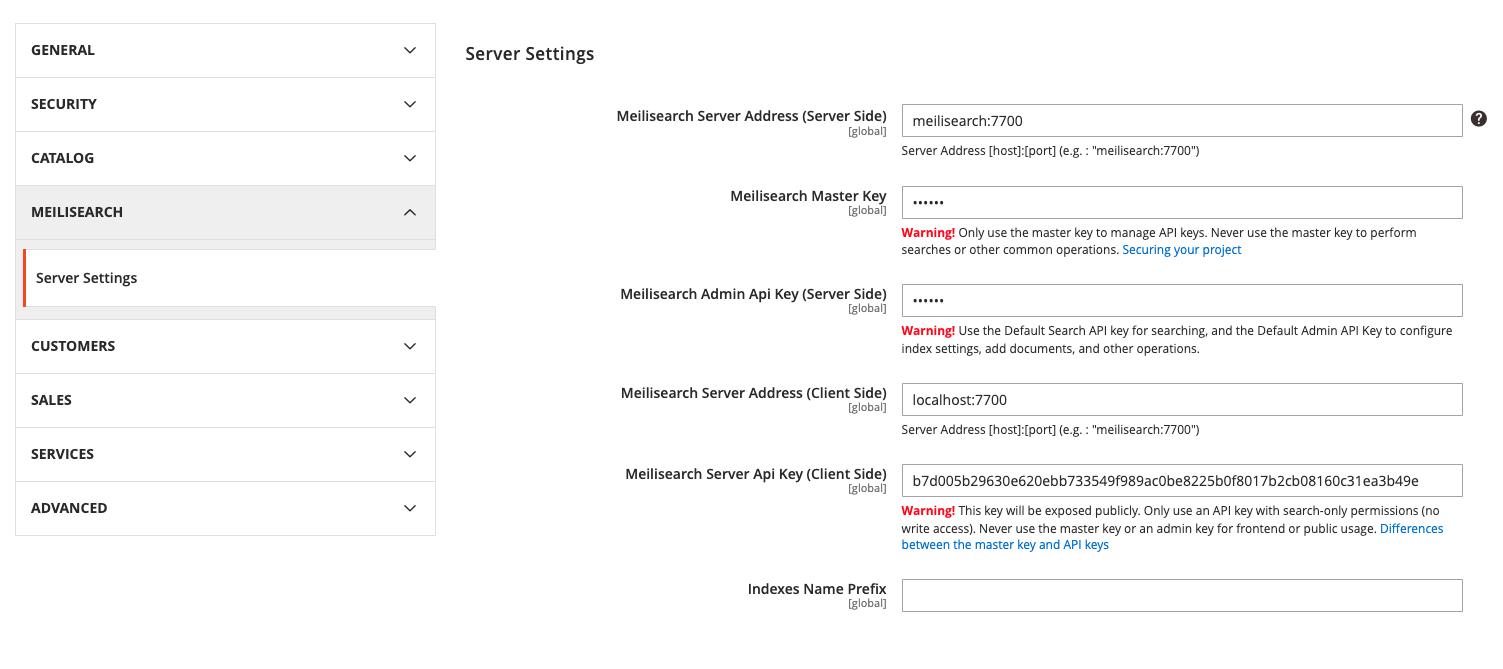Click the master key Warning! text
Viewport: 1503px width, 669px height.
928,232
